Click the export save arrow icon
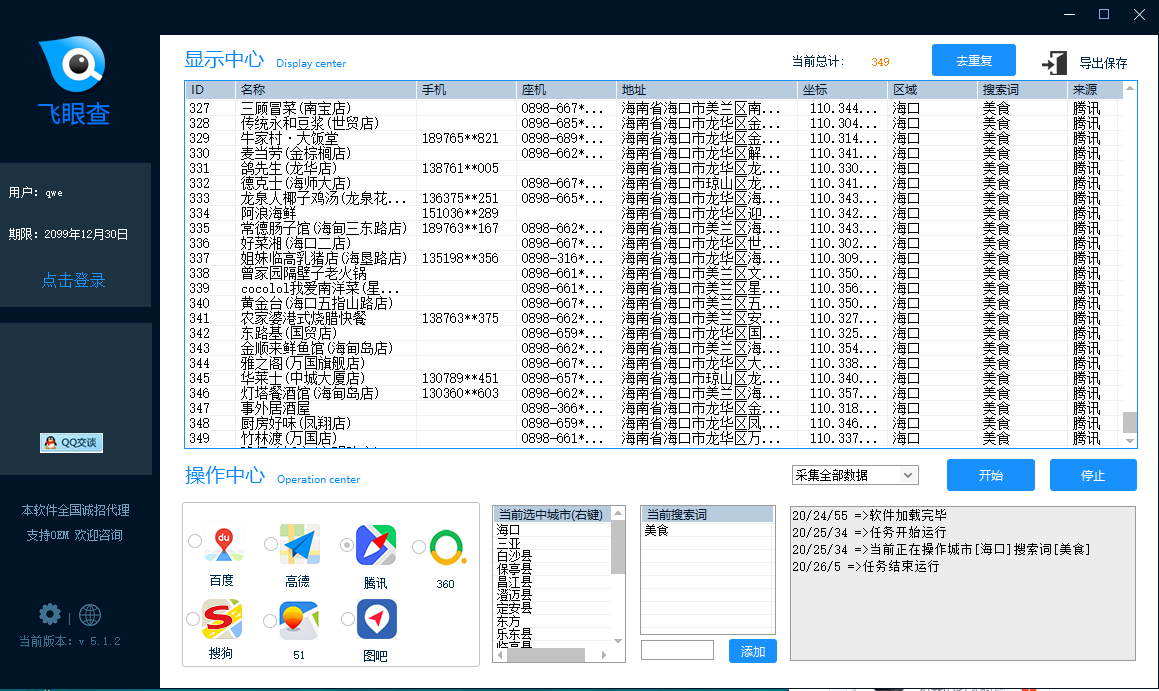The width and height of the screenshot is (1159, 691). pyautogui.click(x=1054, y=63)
